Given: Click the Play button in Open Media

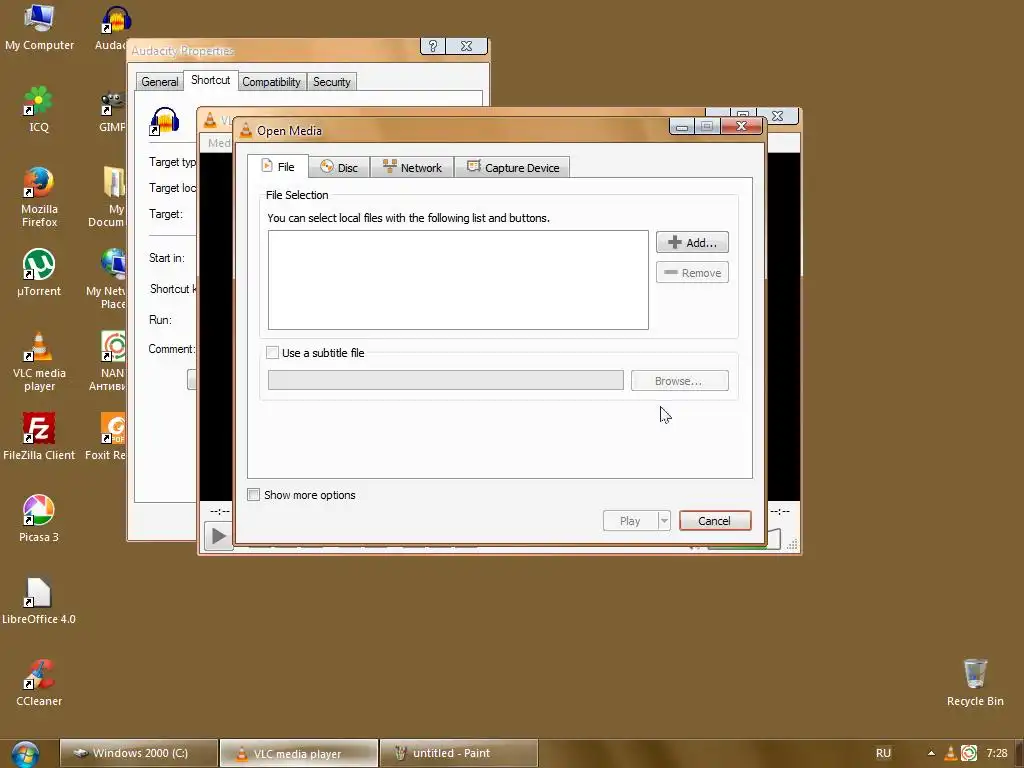Looking at the screenshot, I should [x=630, y=520].
